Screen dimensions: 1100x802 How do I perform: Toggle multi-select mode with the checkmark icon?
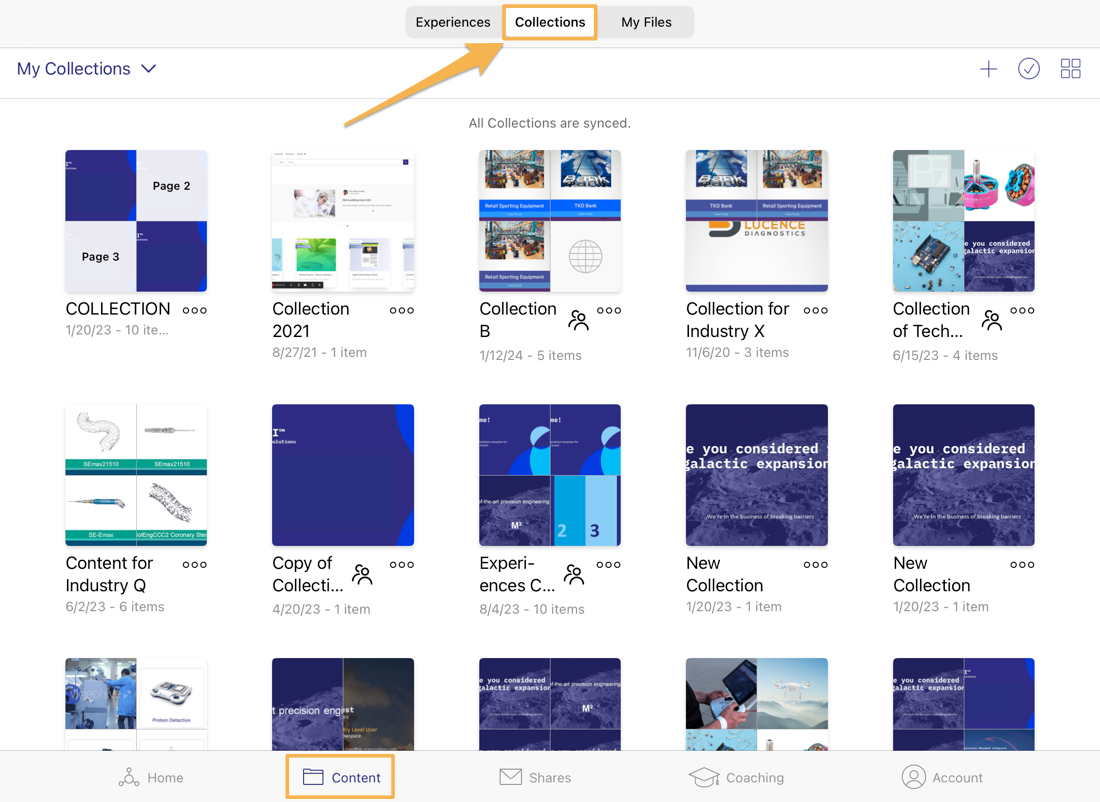click(x=1029, y=68)
